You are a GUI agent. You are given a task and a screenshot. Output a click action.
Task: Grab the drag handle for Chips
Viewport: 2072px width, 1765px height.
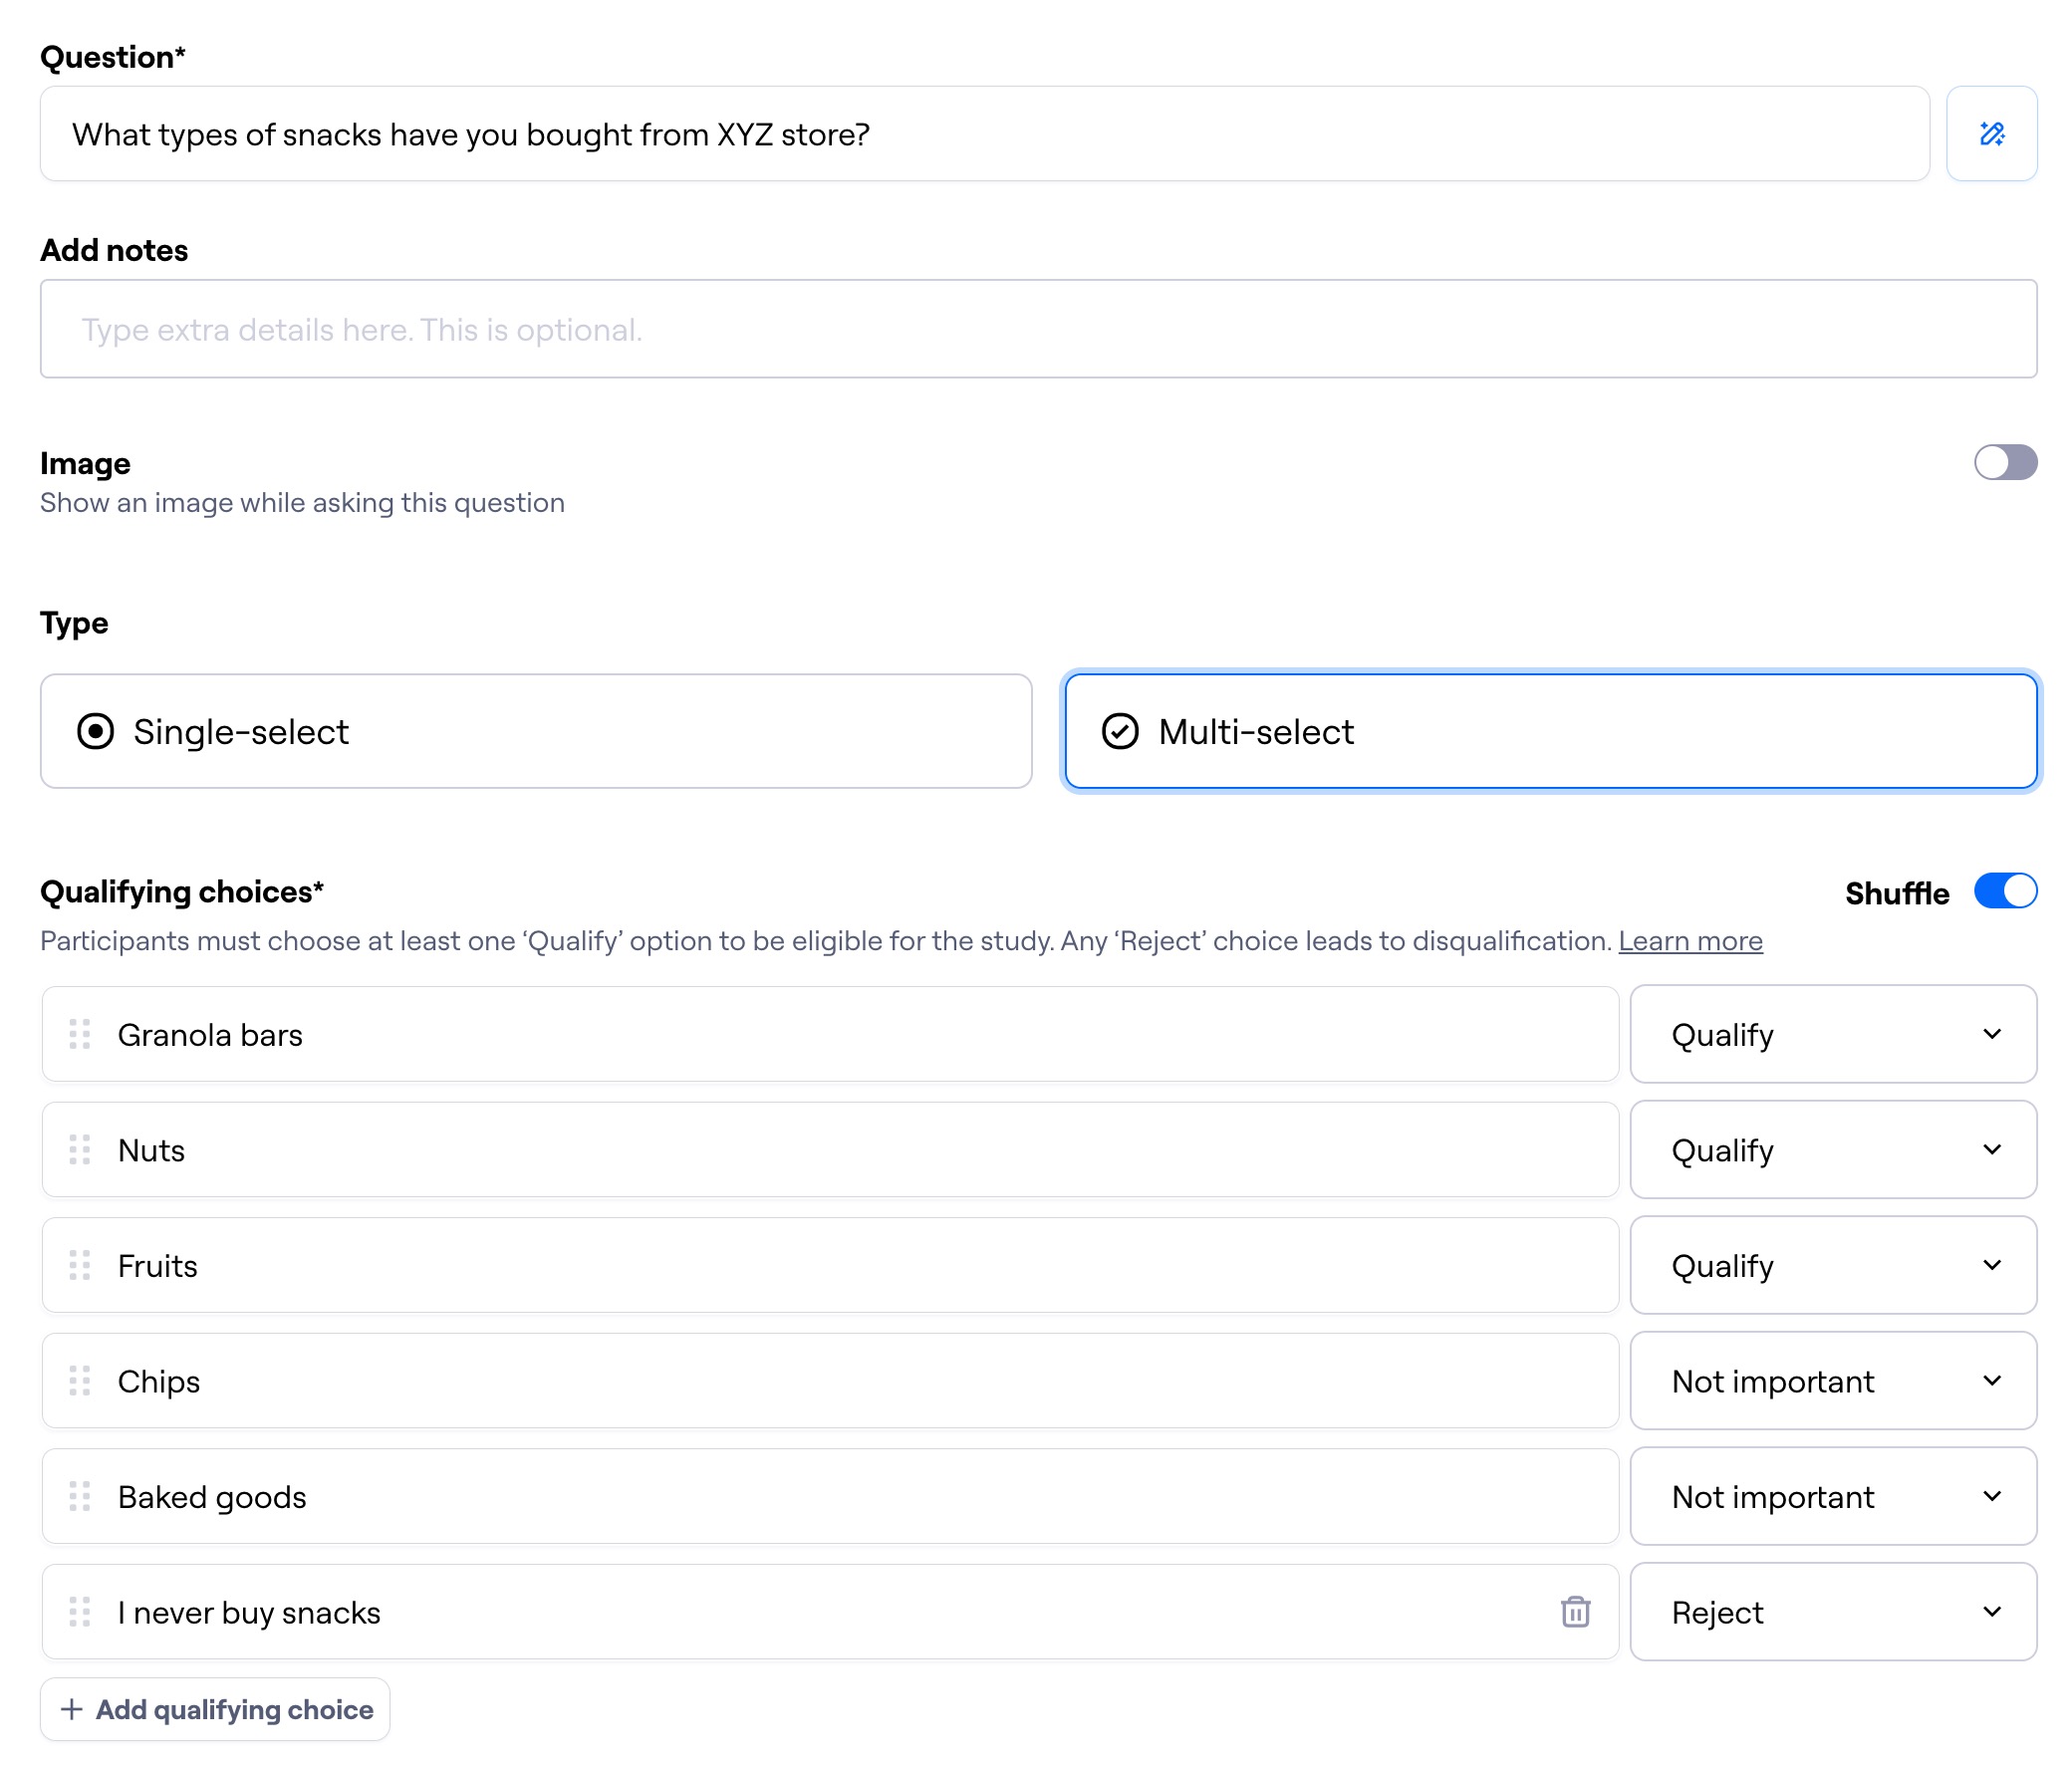pyautogui.click(x=80, y=1380)
